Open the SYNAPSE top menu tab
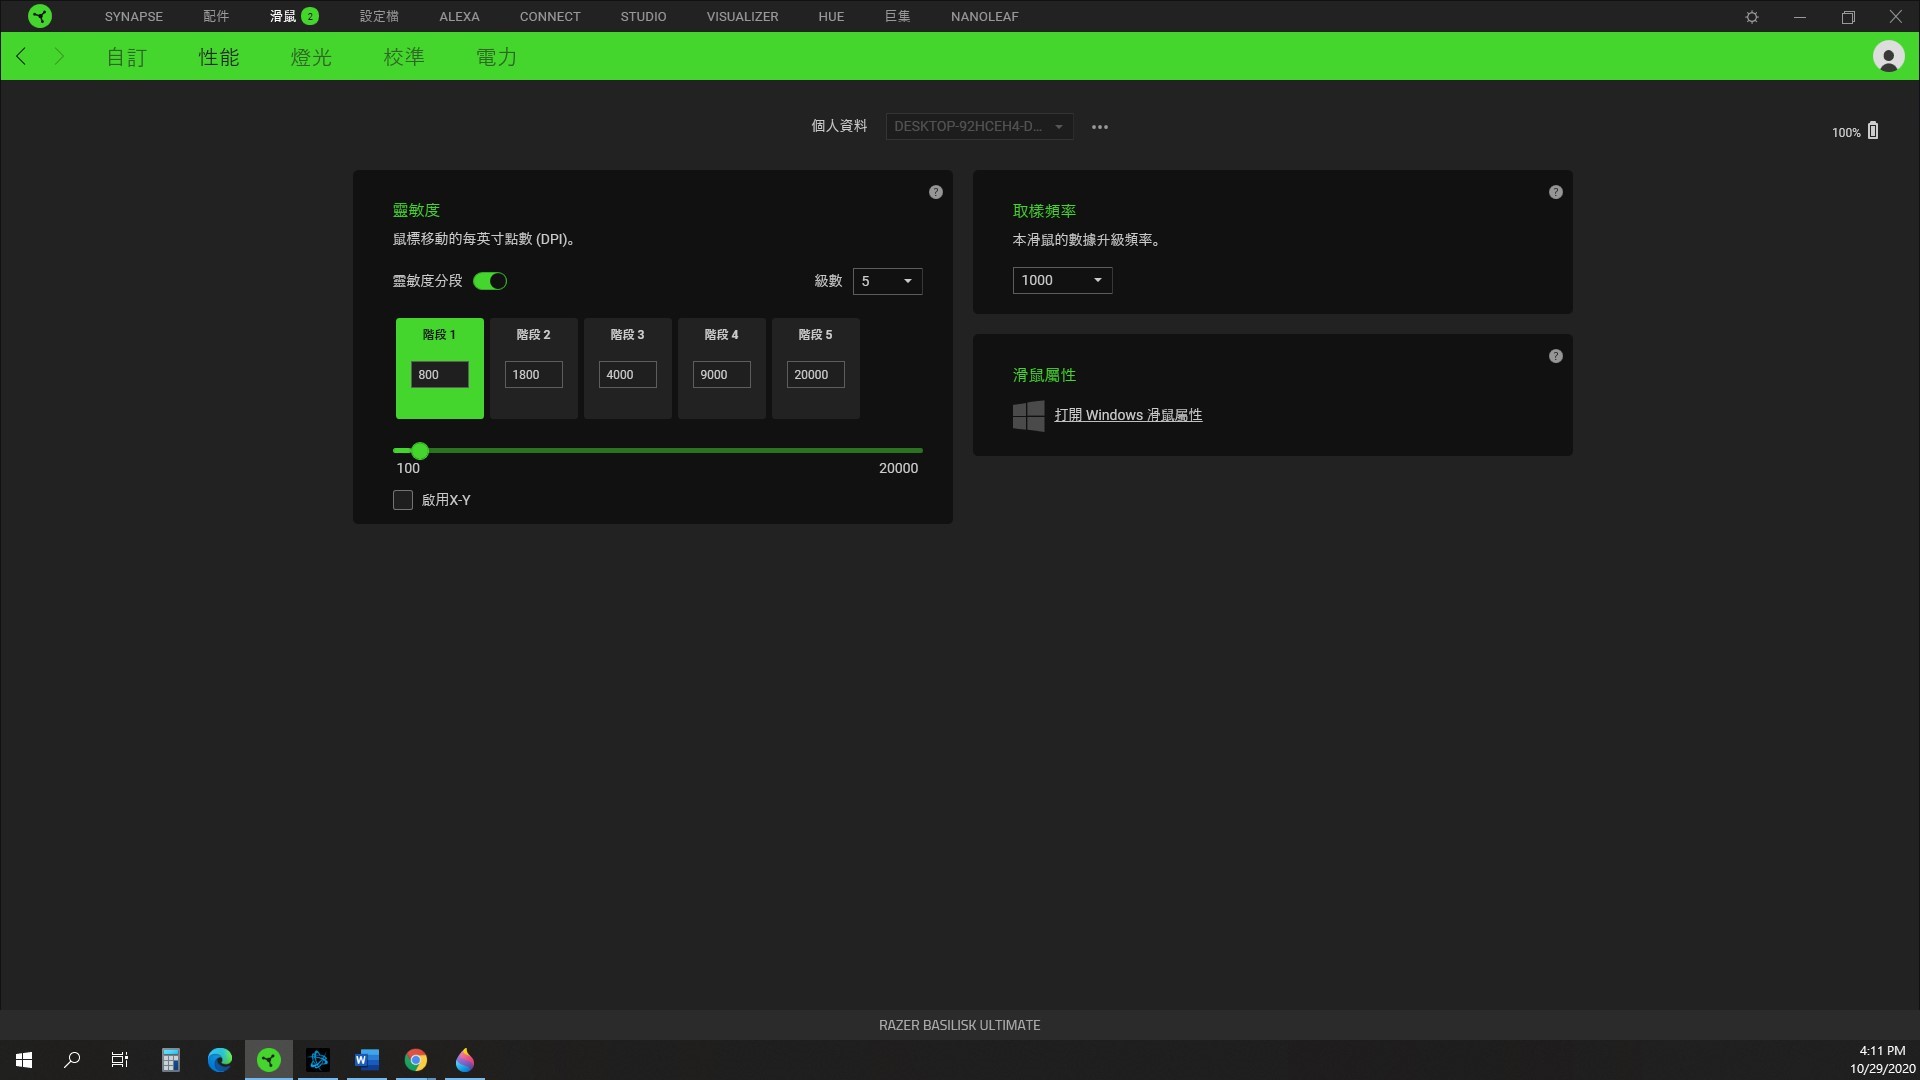Image resolution: width=1920 pixels, height=1080 pixels. [134, 16]
